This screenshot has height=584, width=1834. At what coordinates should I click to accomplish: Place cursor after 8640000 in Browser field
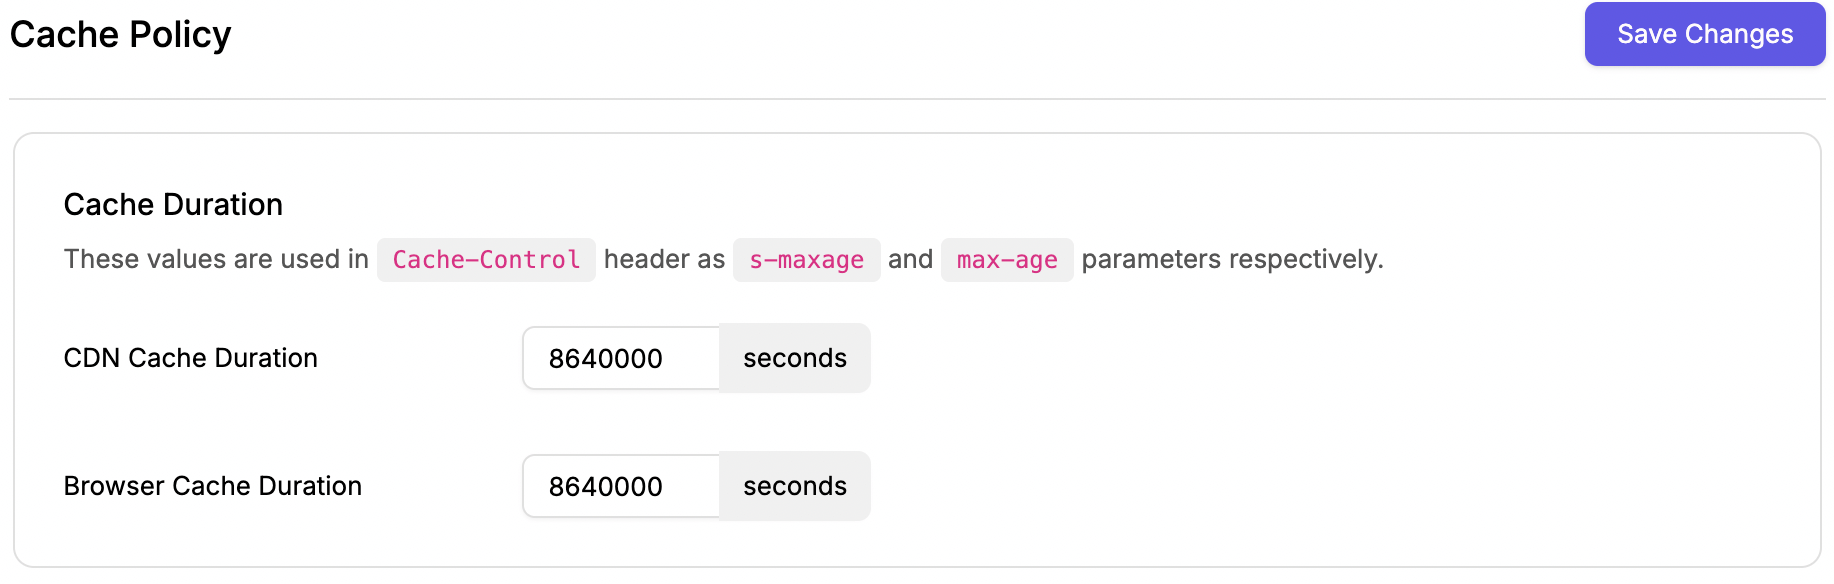665,486
